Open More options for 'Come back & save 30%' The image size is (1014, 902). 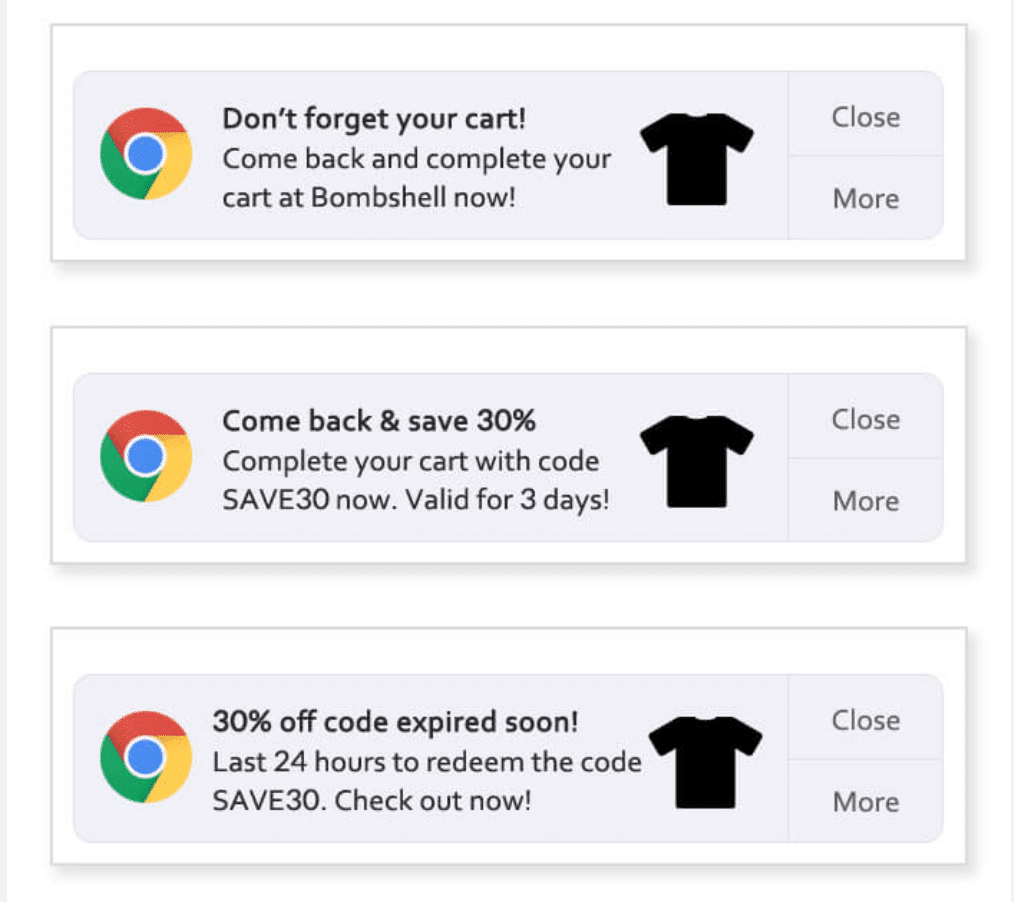(865, 500)
